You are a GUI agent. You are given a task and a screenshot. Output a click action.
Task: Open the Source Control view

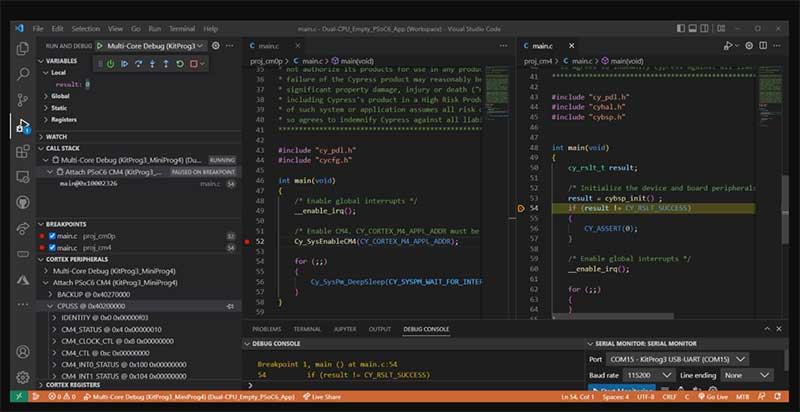22,99
